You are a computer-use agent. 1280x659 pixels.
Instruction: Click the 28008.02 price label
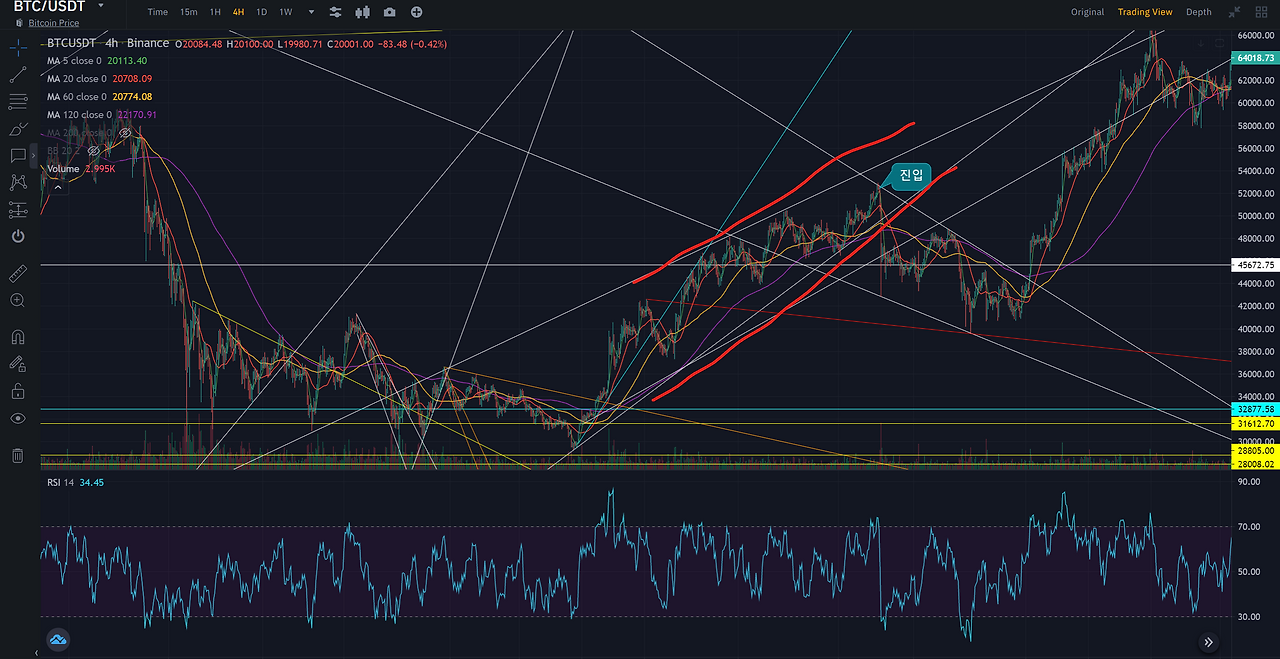click(x=1255, y=463)
